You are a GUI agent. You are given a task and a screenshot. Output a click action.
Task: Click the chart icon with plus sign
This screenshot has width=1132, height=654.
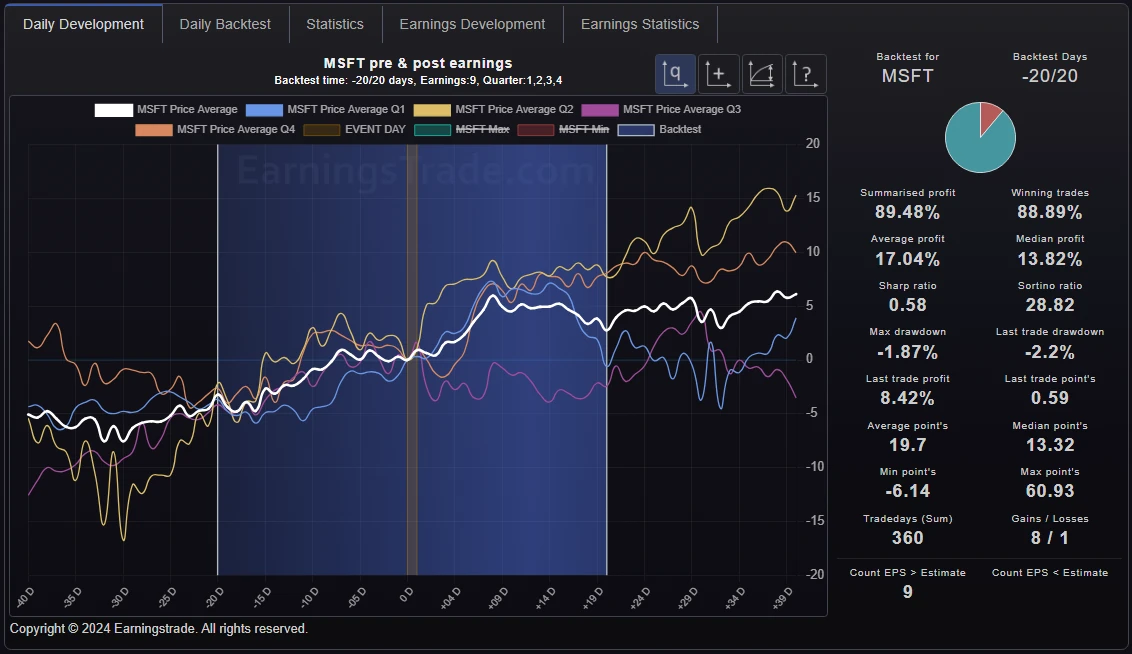click(x=718, y=74)
